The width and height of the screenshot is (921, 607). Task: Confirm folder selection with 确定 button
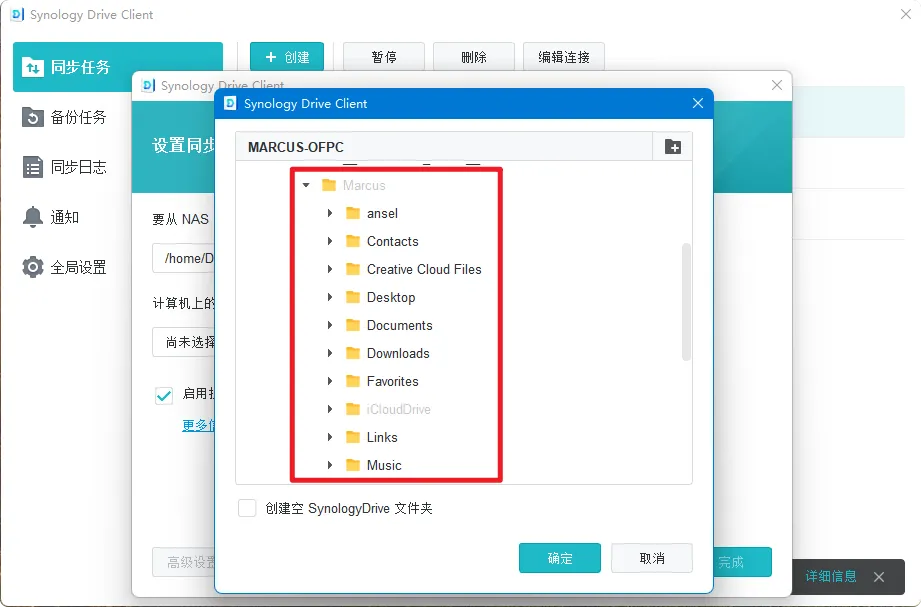coord(560,558)
